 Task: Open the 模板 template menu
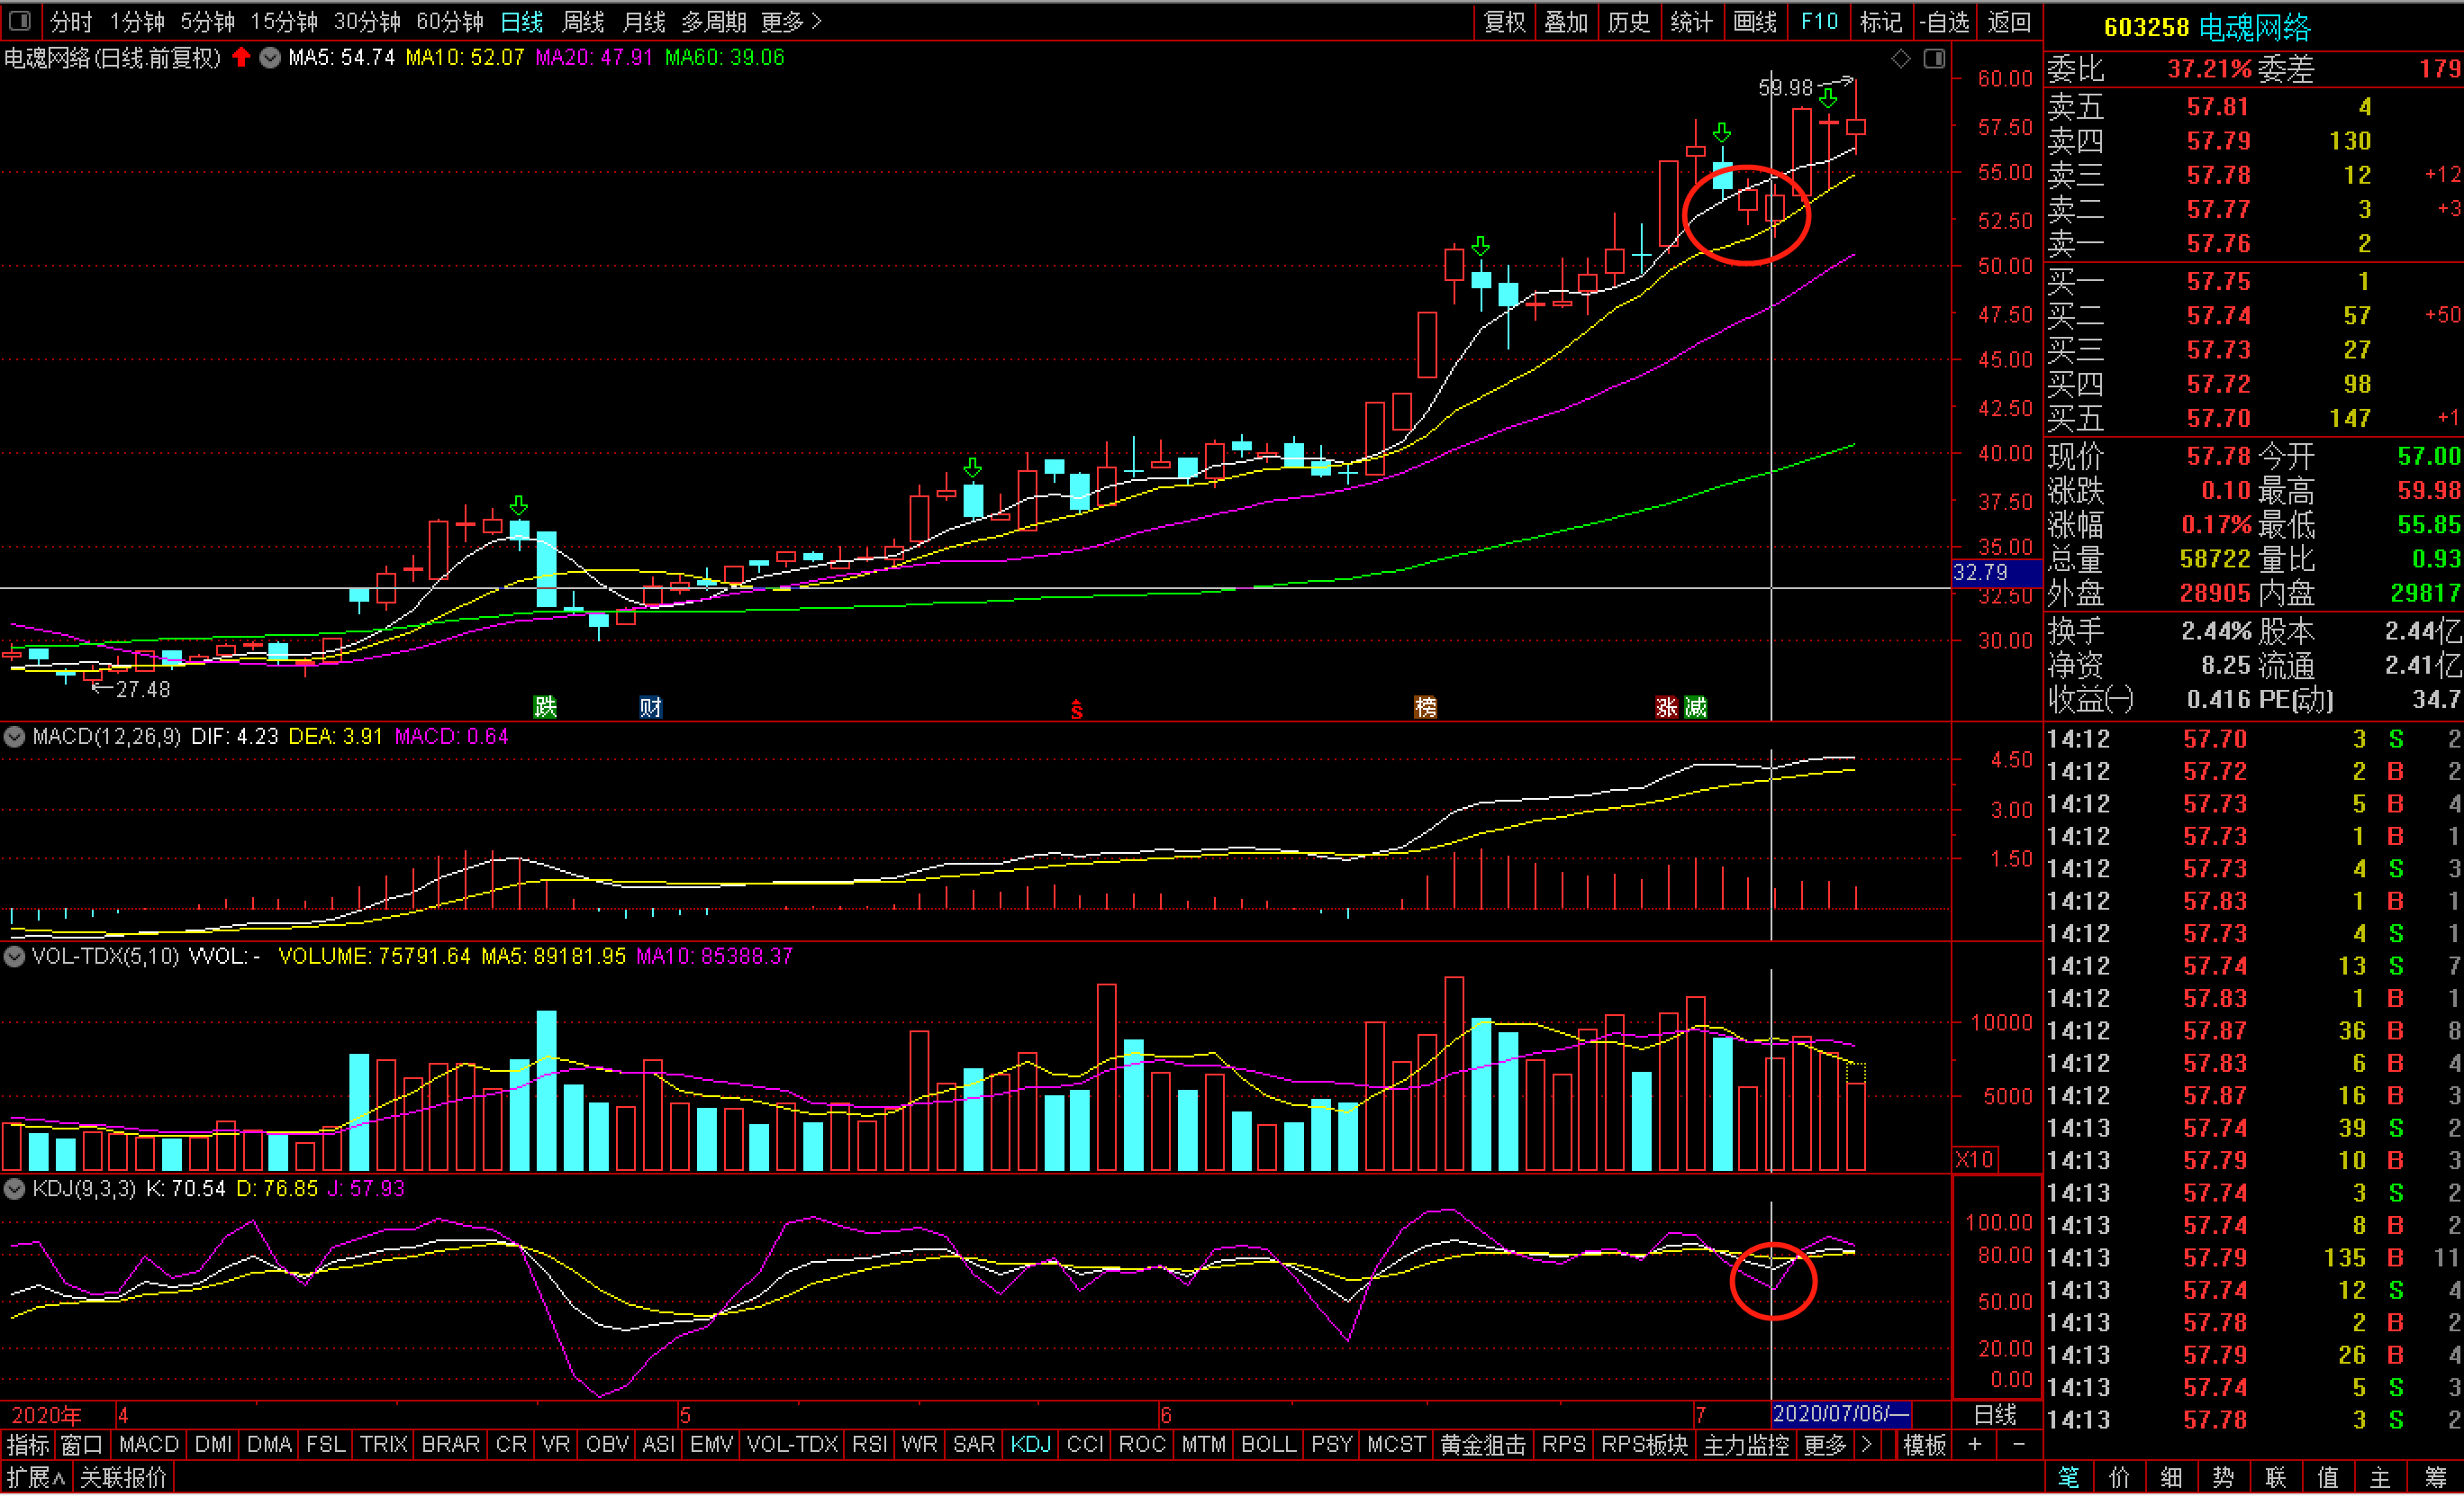pyautogui.click(x=1925, y=1446)
